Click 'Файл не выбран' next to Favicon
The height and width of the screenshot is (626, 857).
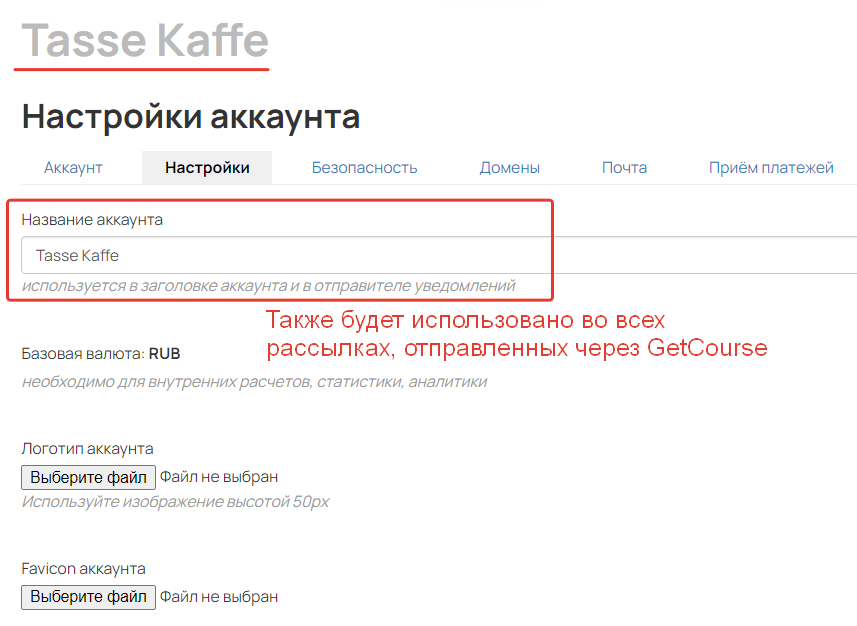219,596
